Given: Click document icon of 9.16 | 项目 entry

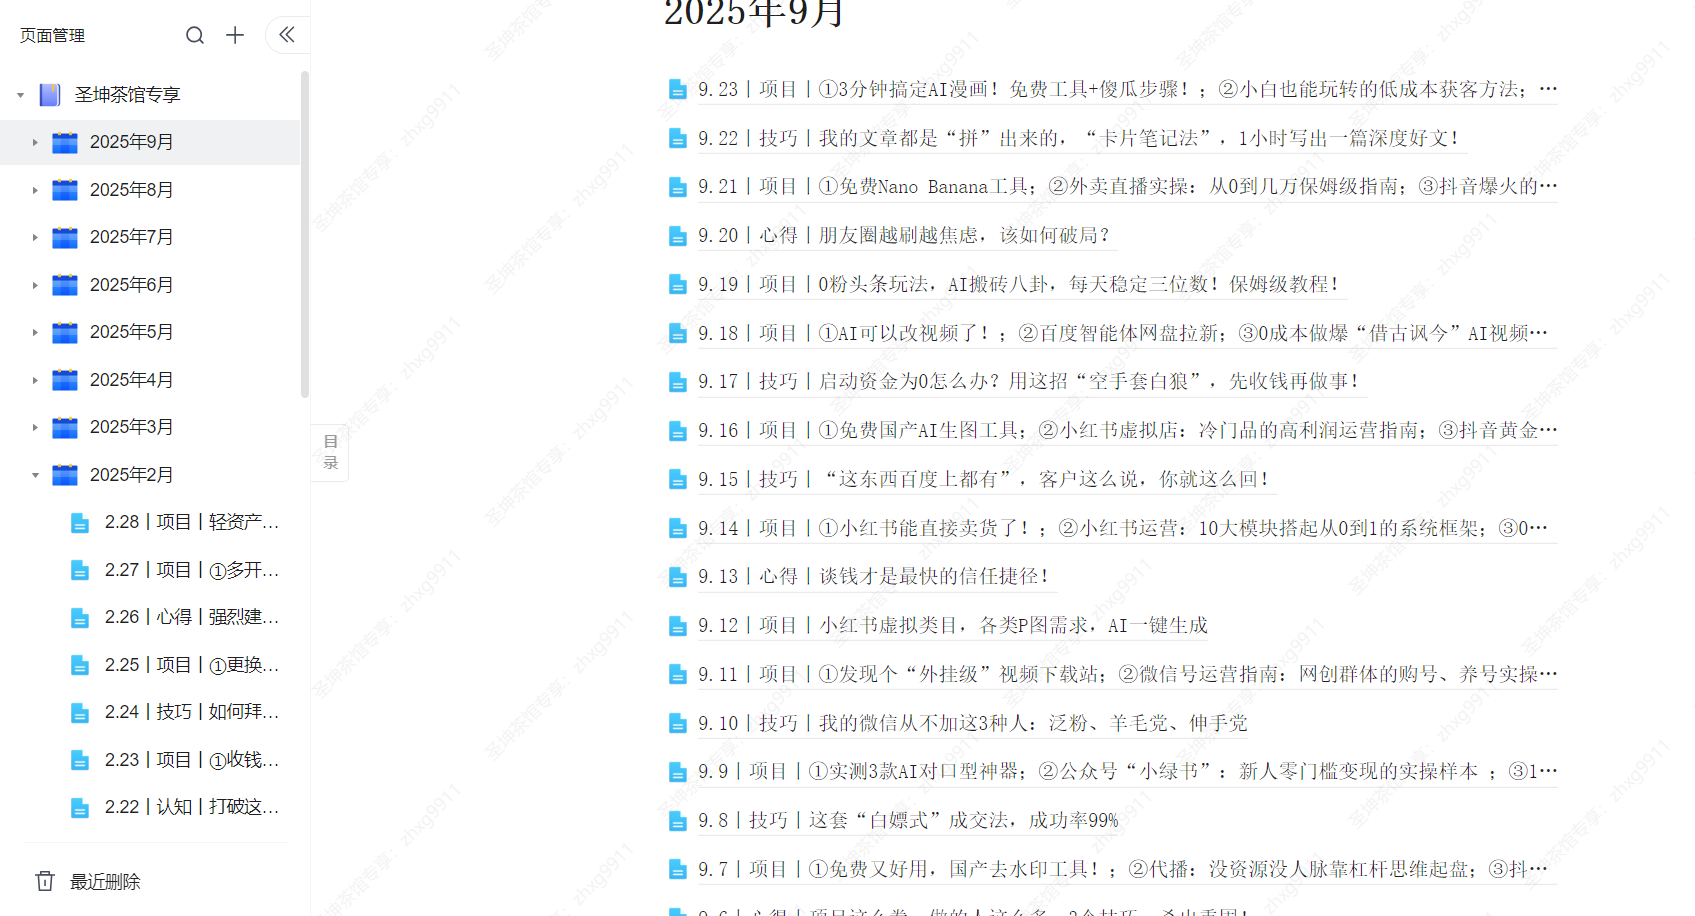Looking at the screenshot, I should click(x=677, y=431).
